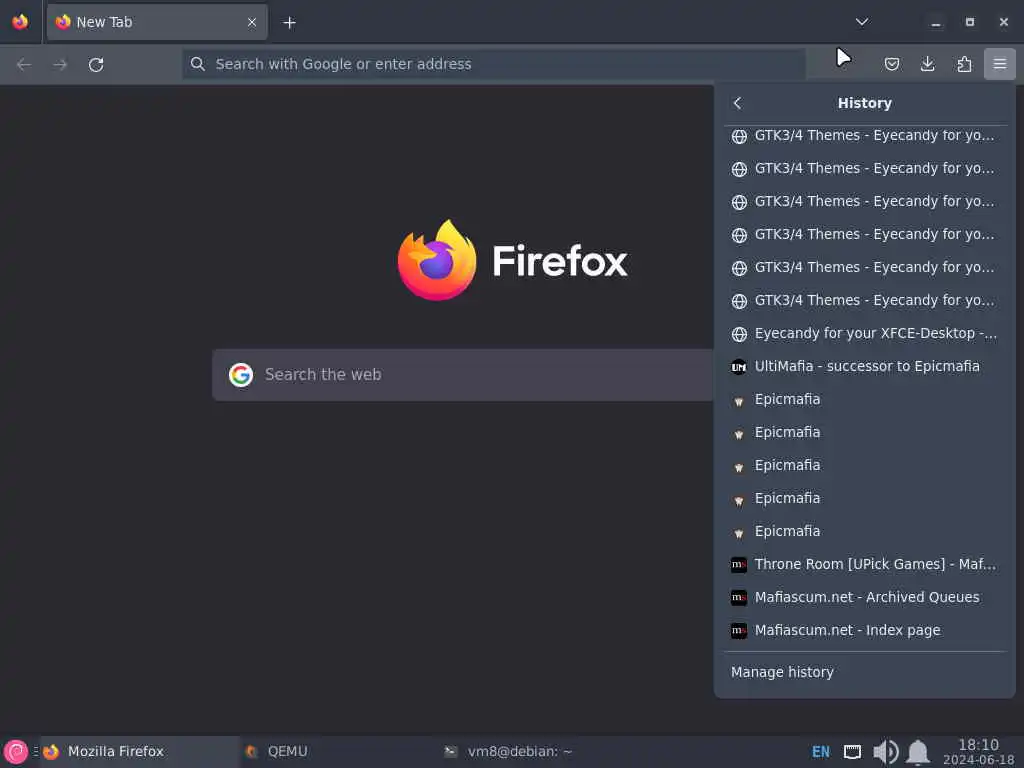Open Firefox View from the tab bar icon

20,22
